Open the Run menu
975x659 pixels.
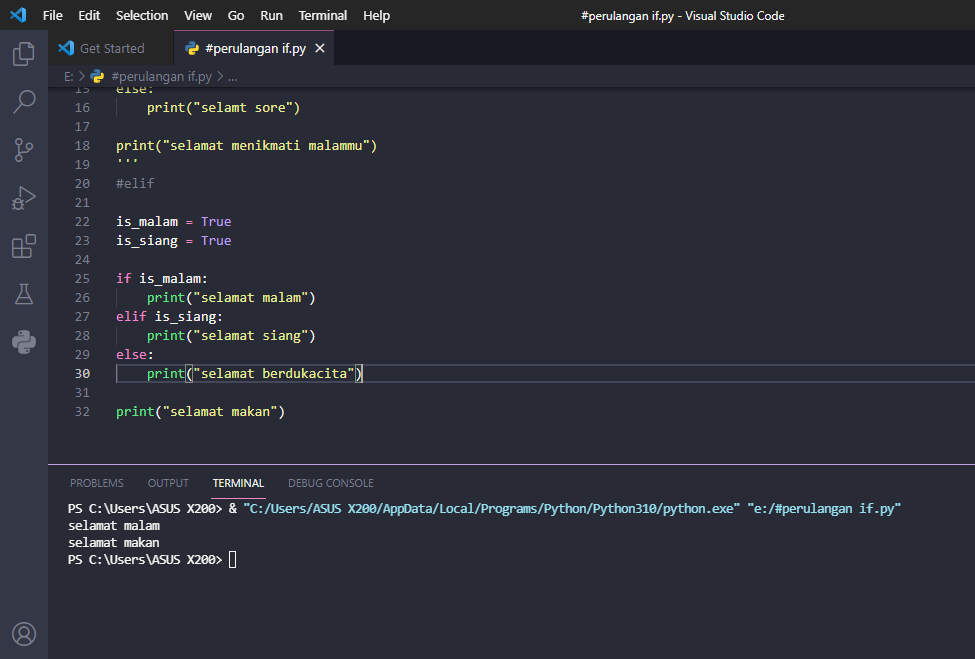(270, 15)
